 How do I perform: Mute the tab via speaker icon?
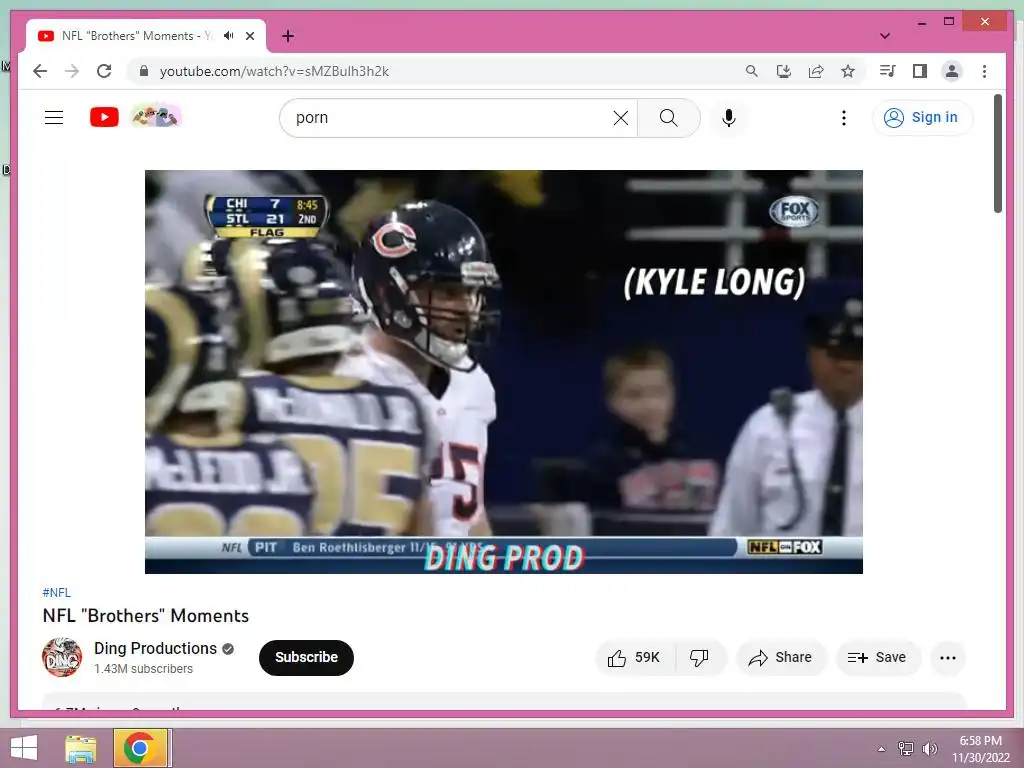[x=229, y=36]
